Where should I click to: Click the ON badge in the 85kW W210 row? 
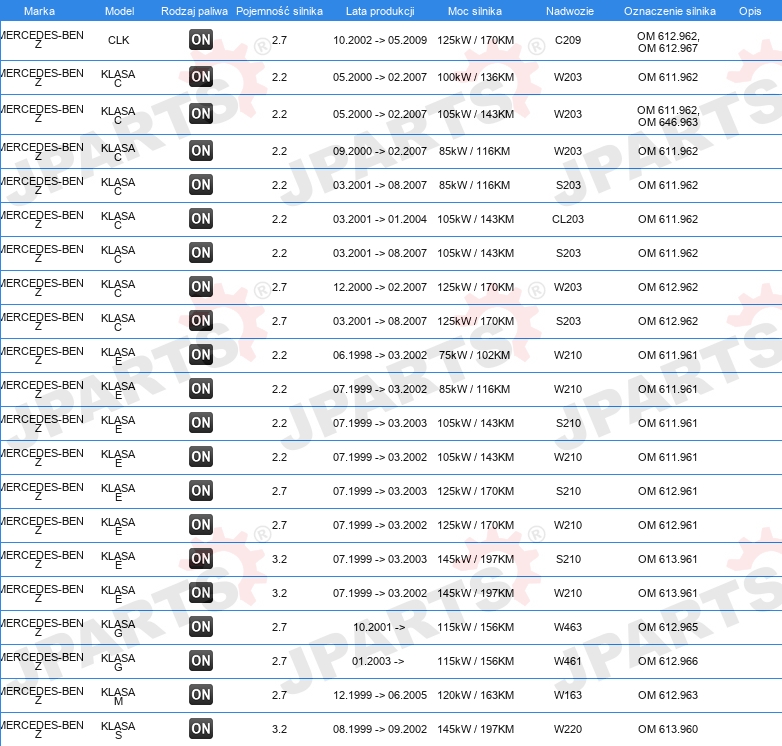tap(201, 388)
